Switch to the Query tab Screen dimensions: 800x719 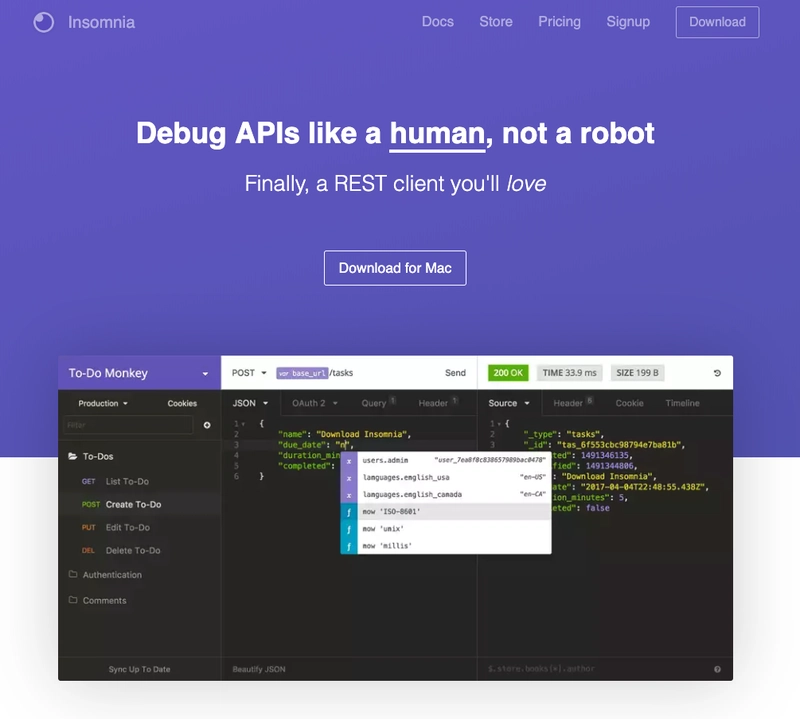coord(378,403)
